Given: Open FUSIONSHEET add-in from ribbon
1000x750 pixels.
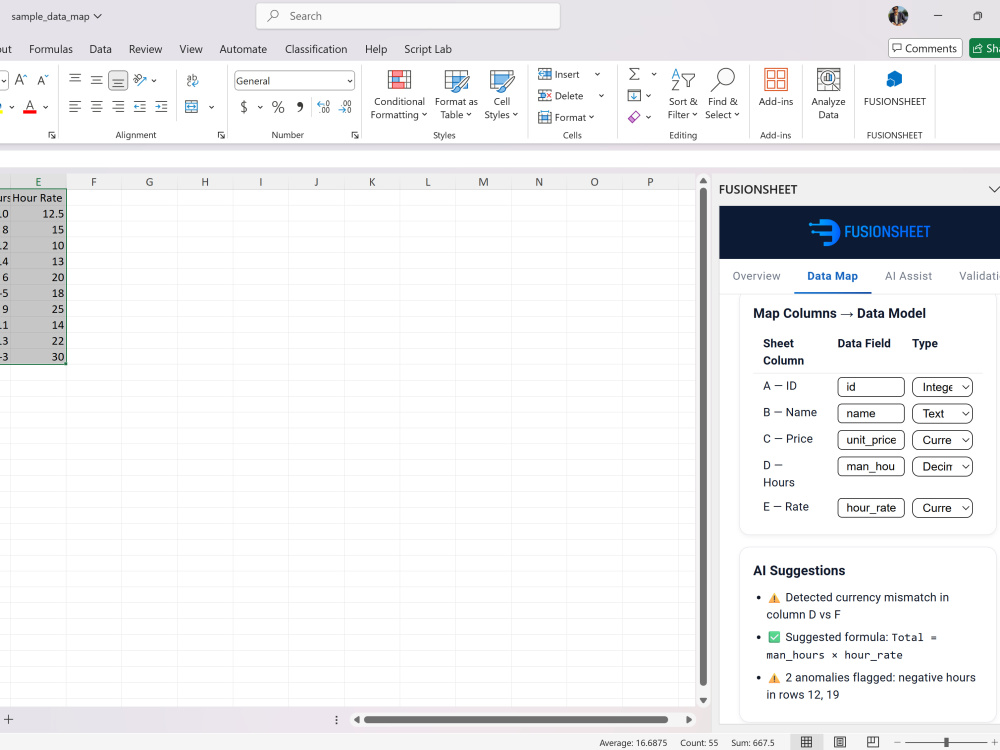Looking at the screenshot, I should (894, 87).
